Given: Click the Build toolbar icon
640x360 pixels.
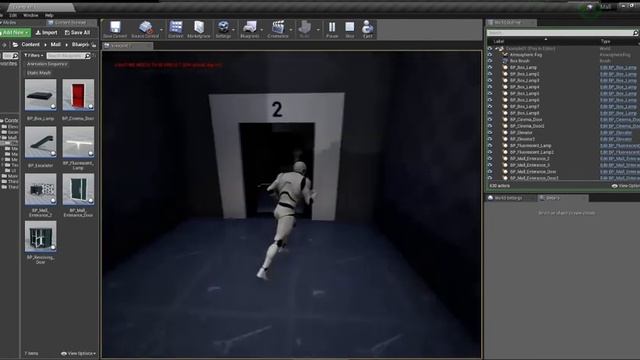Looking at the screenshot, I should coord(304,27).
